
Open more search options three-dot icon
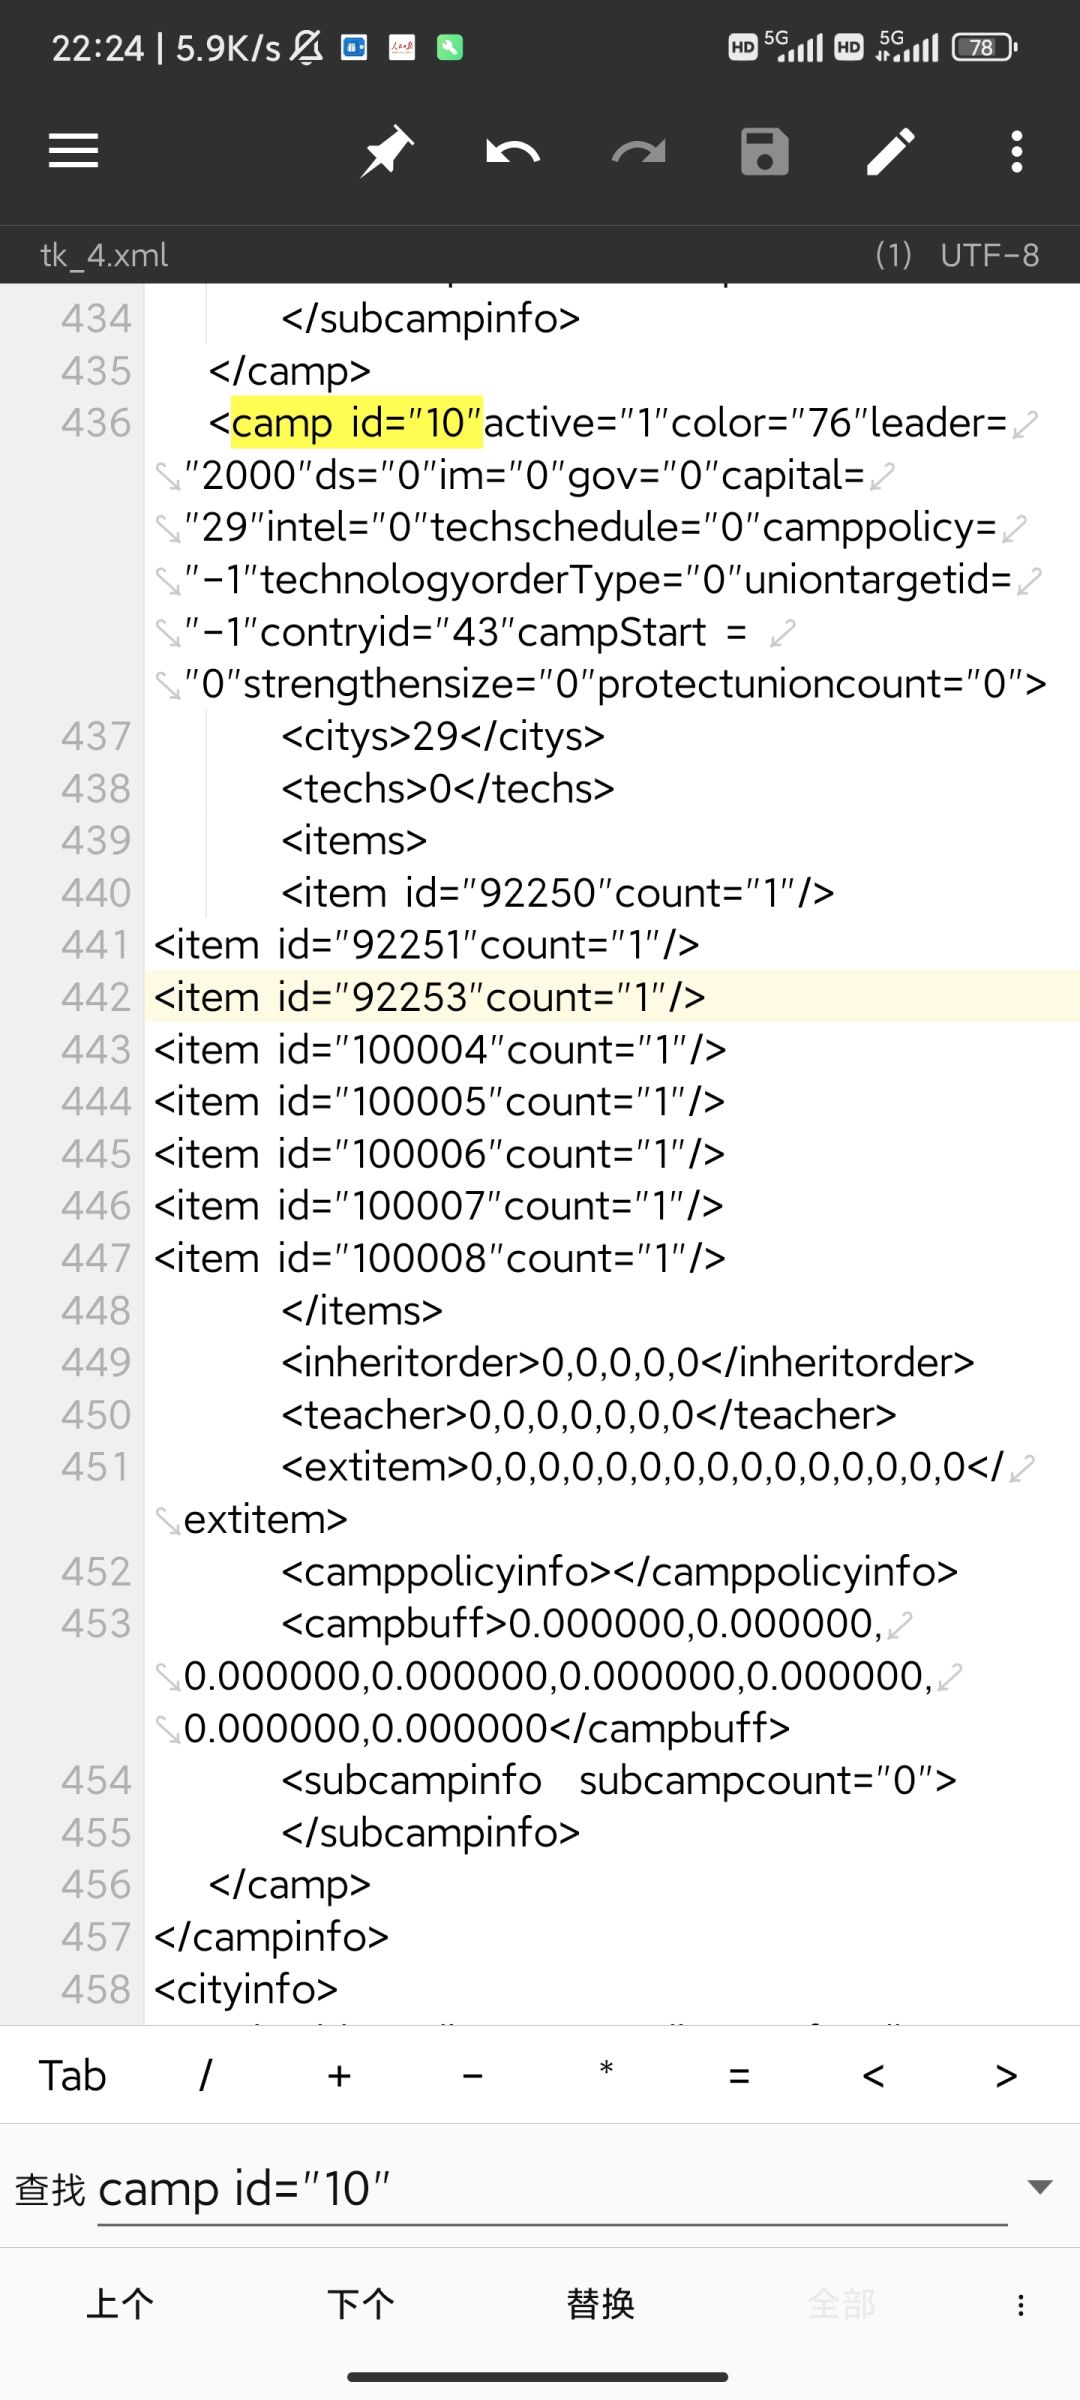[1020, 2305]
